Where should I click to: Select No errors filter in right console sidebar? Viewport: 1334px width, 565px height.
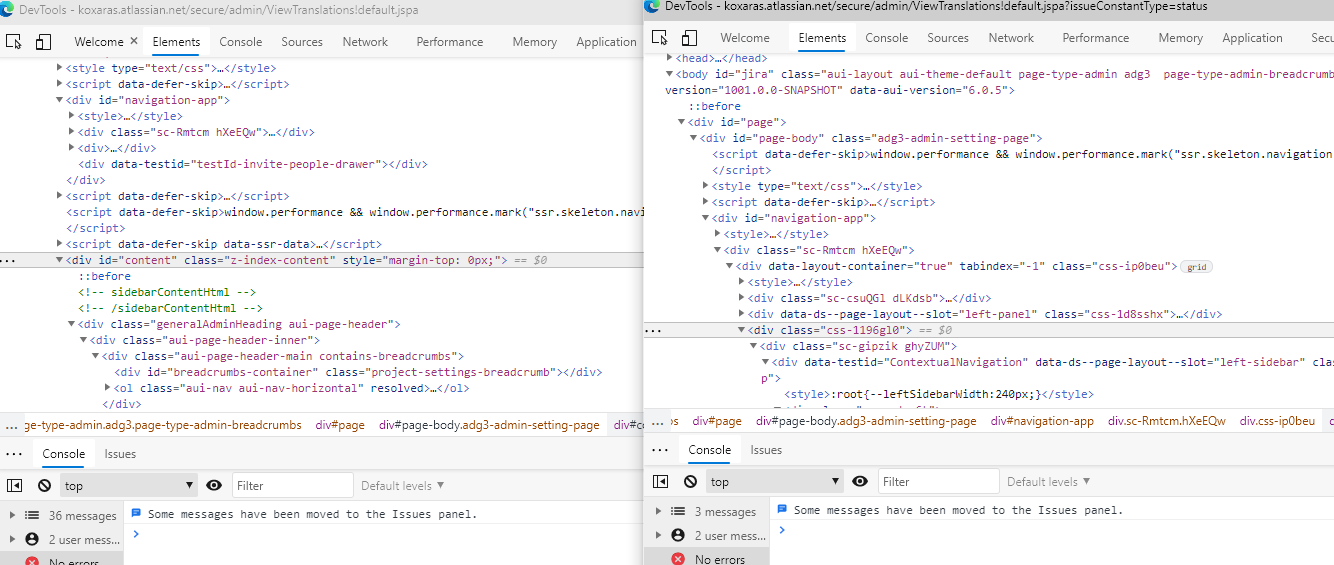pos(708,559)
